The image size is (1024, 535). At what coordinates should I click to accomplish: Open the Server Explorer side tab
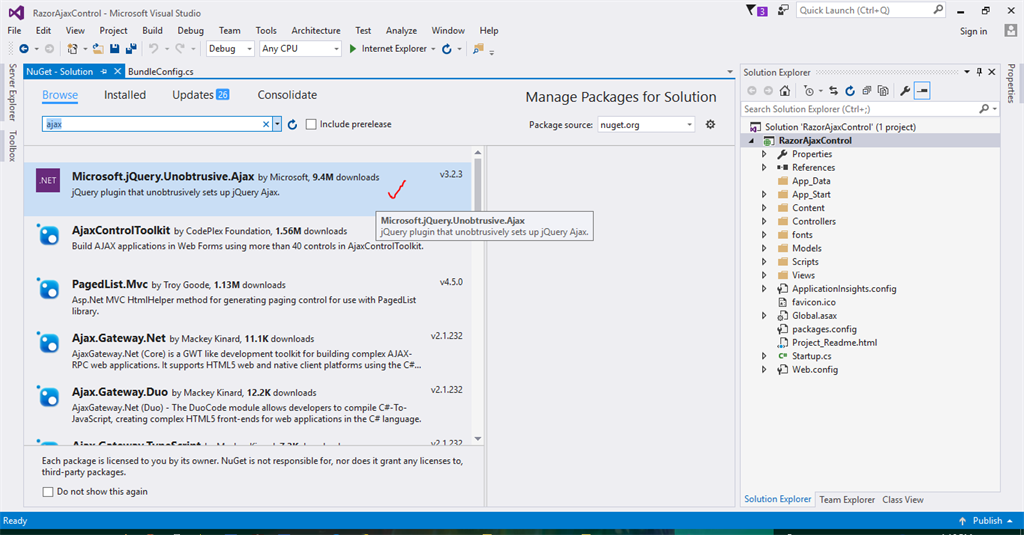[12, 92]
